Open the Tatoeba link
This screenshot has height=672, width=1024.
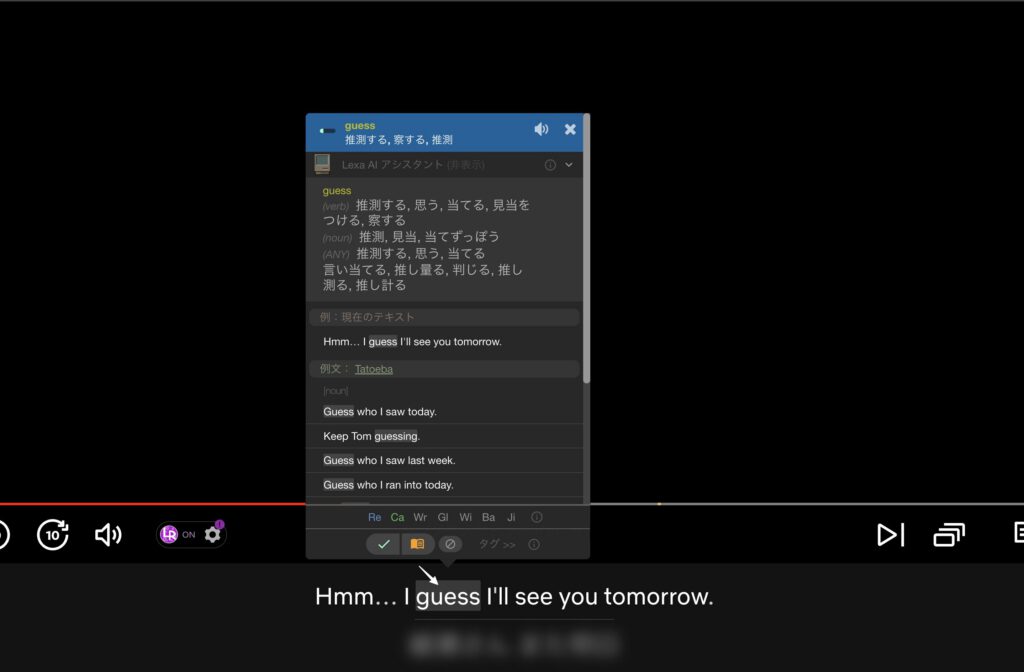click(374, 368)
